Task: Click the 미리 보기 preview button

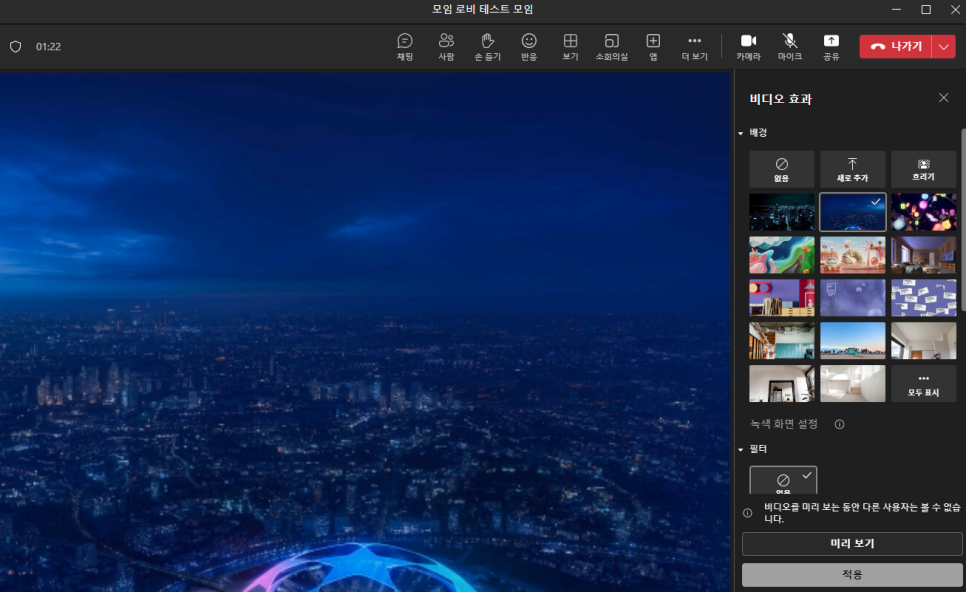Action: pos(852,543)
